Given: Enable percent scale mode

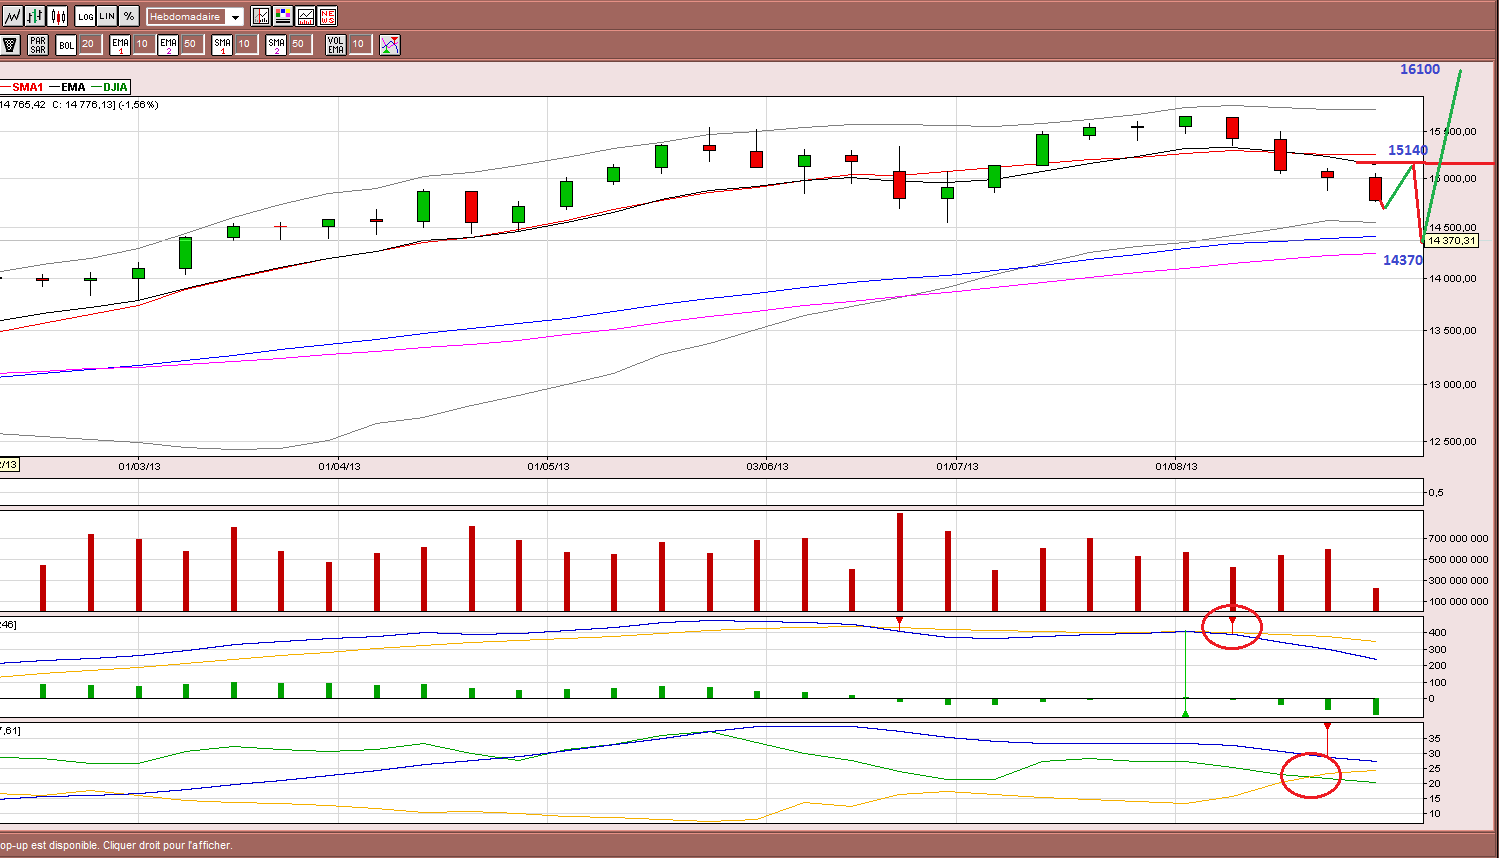Looking at the screenshot, I should [x=129, y=16].
